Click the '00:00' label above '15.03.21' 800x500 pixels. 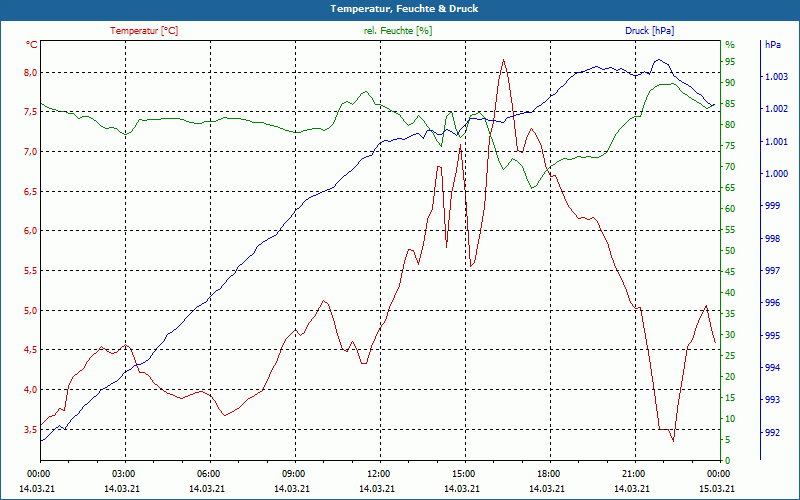click(x=717, y=474)
